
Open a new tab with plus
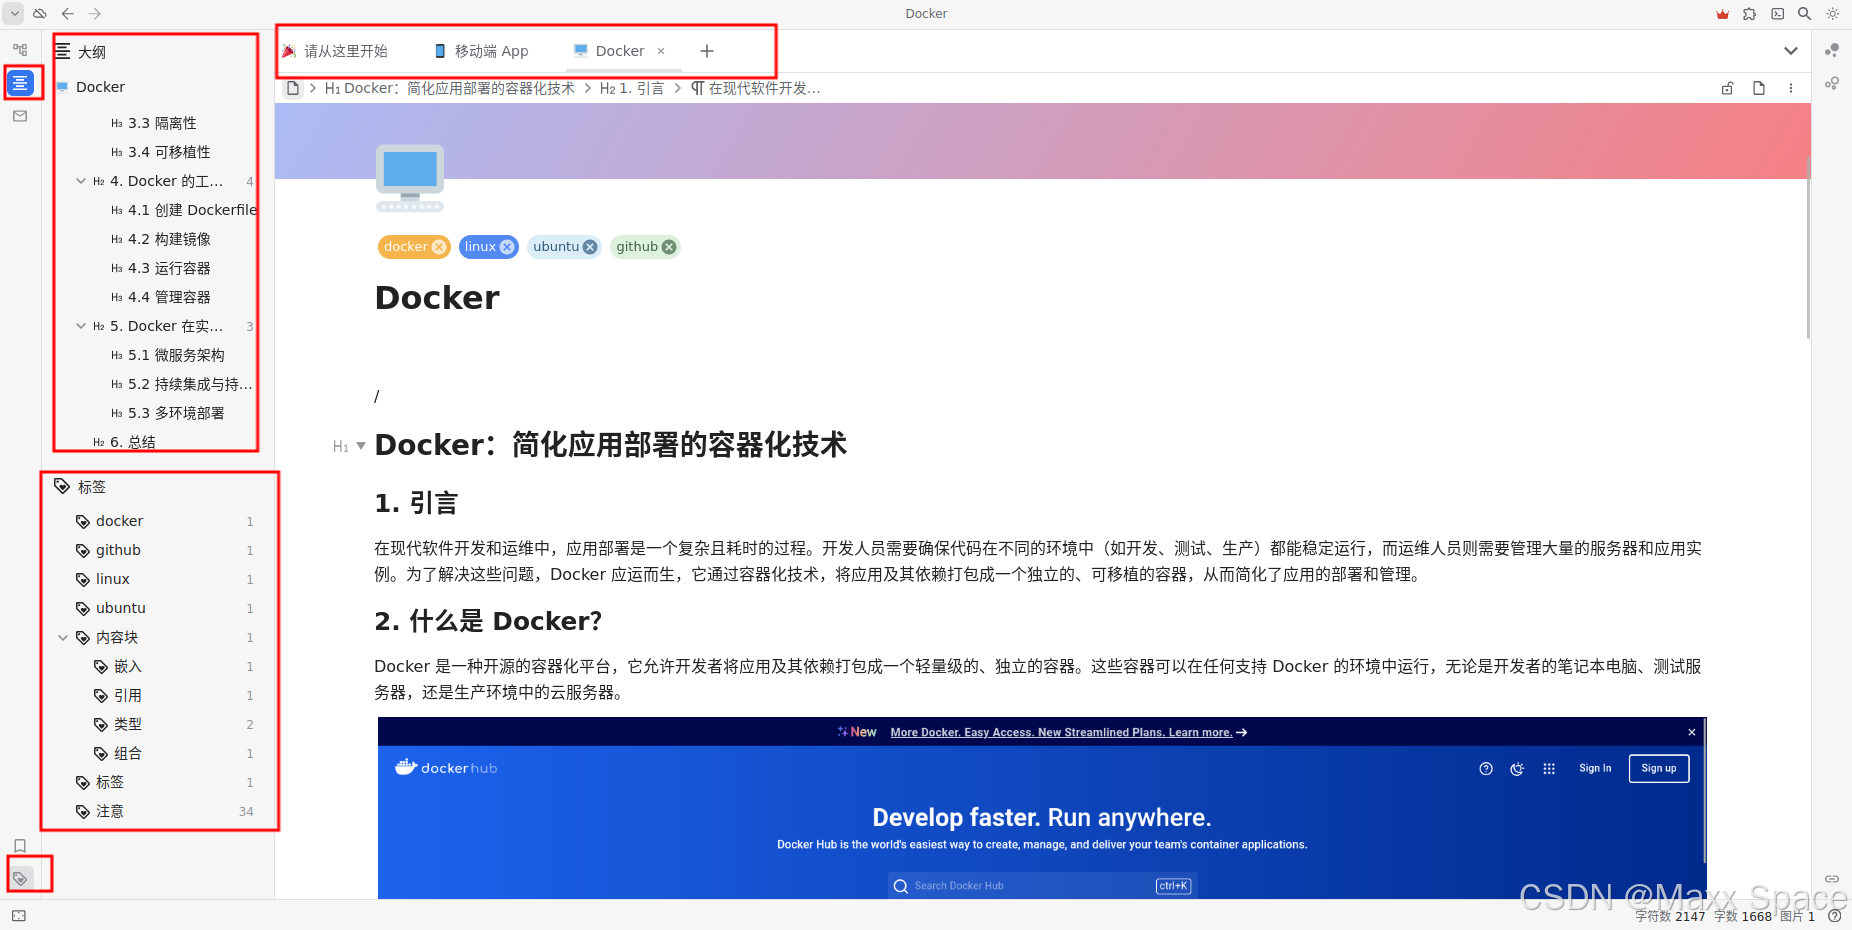coord(707,51)
